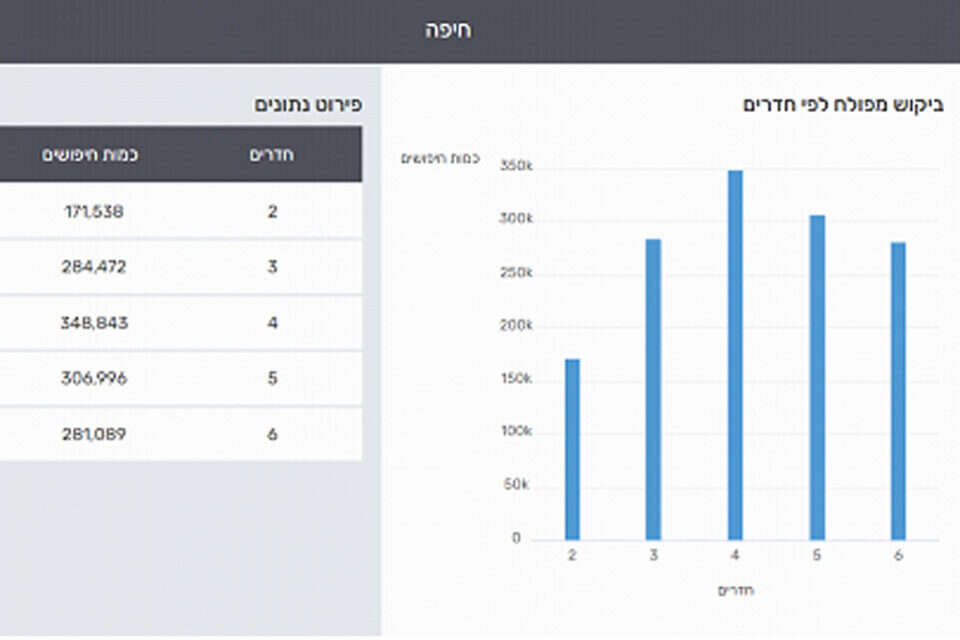Click the chart title ביקוש מפולח לפי חדרים
The width and height of the screenshot is (960, 640).
click(842, 105)
